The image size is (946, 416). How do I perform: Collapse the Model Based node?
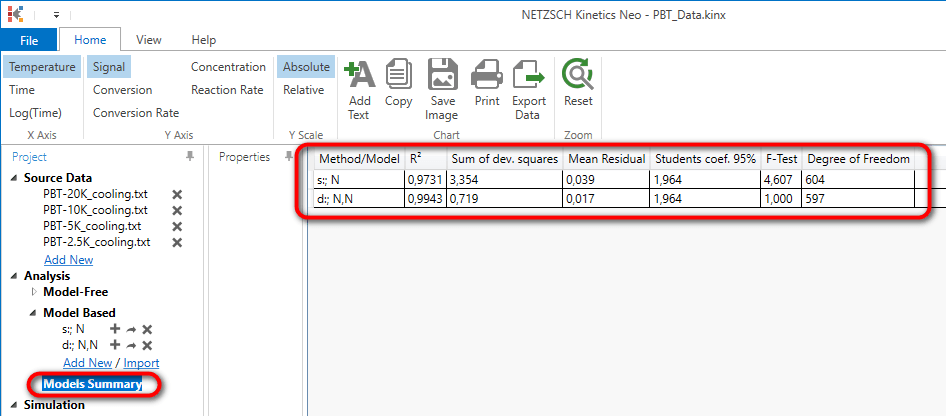pos(33,314)
